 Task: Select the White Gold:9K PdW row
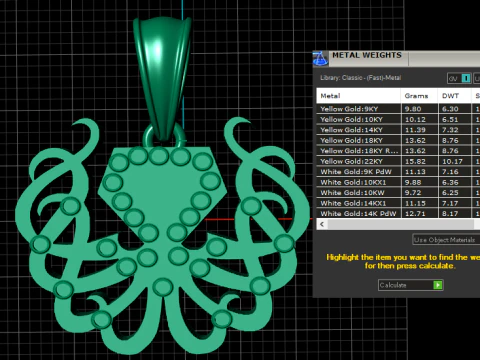[398, 172]
